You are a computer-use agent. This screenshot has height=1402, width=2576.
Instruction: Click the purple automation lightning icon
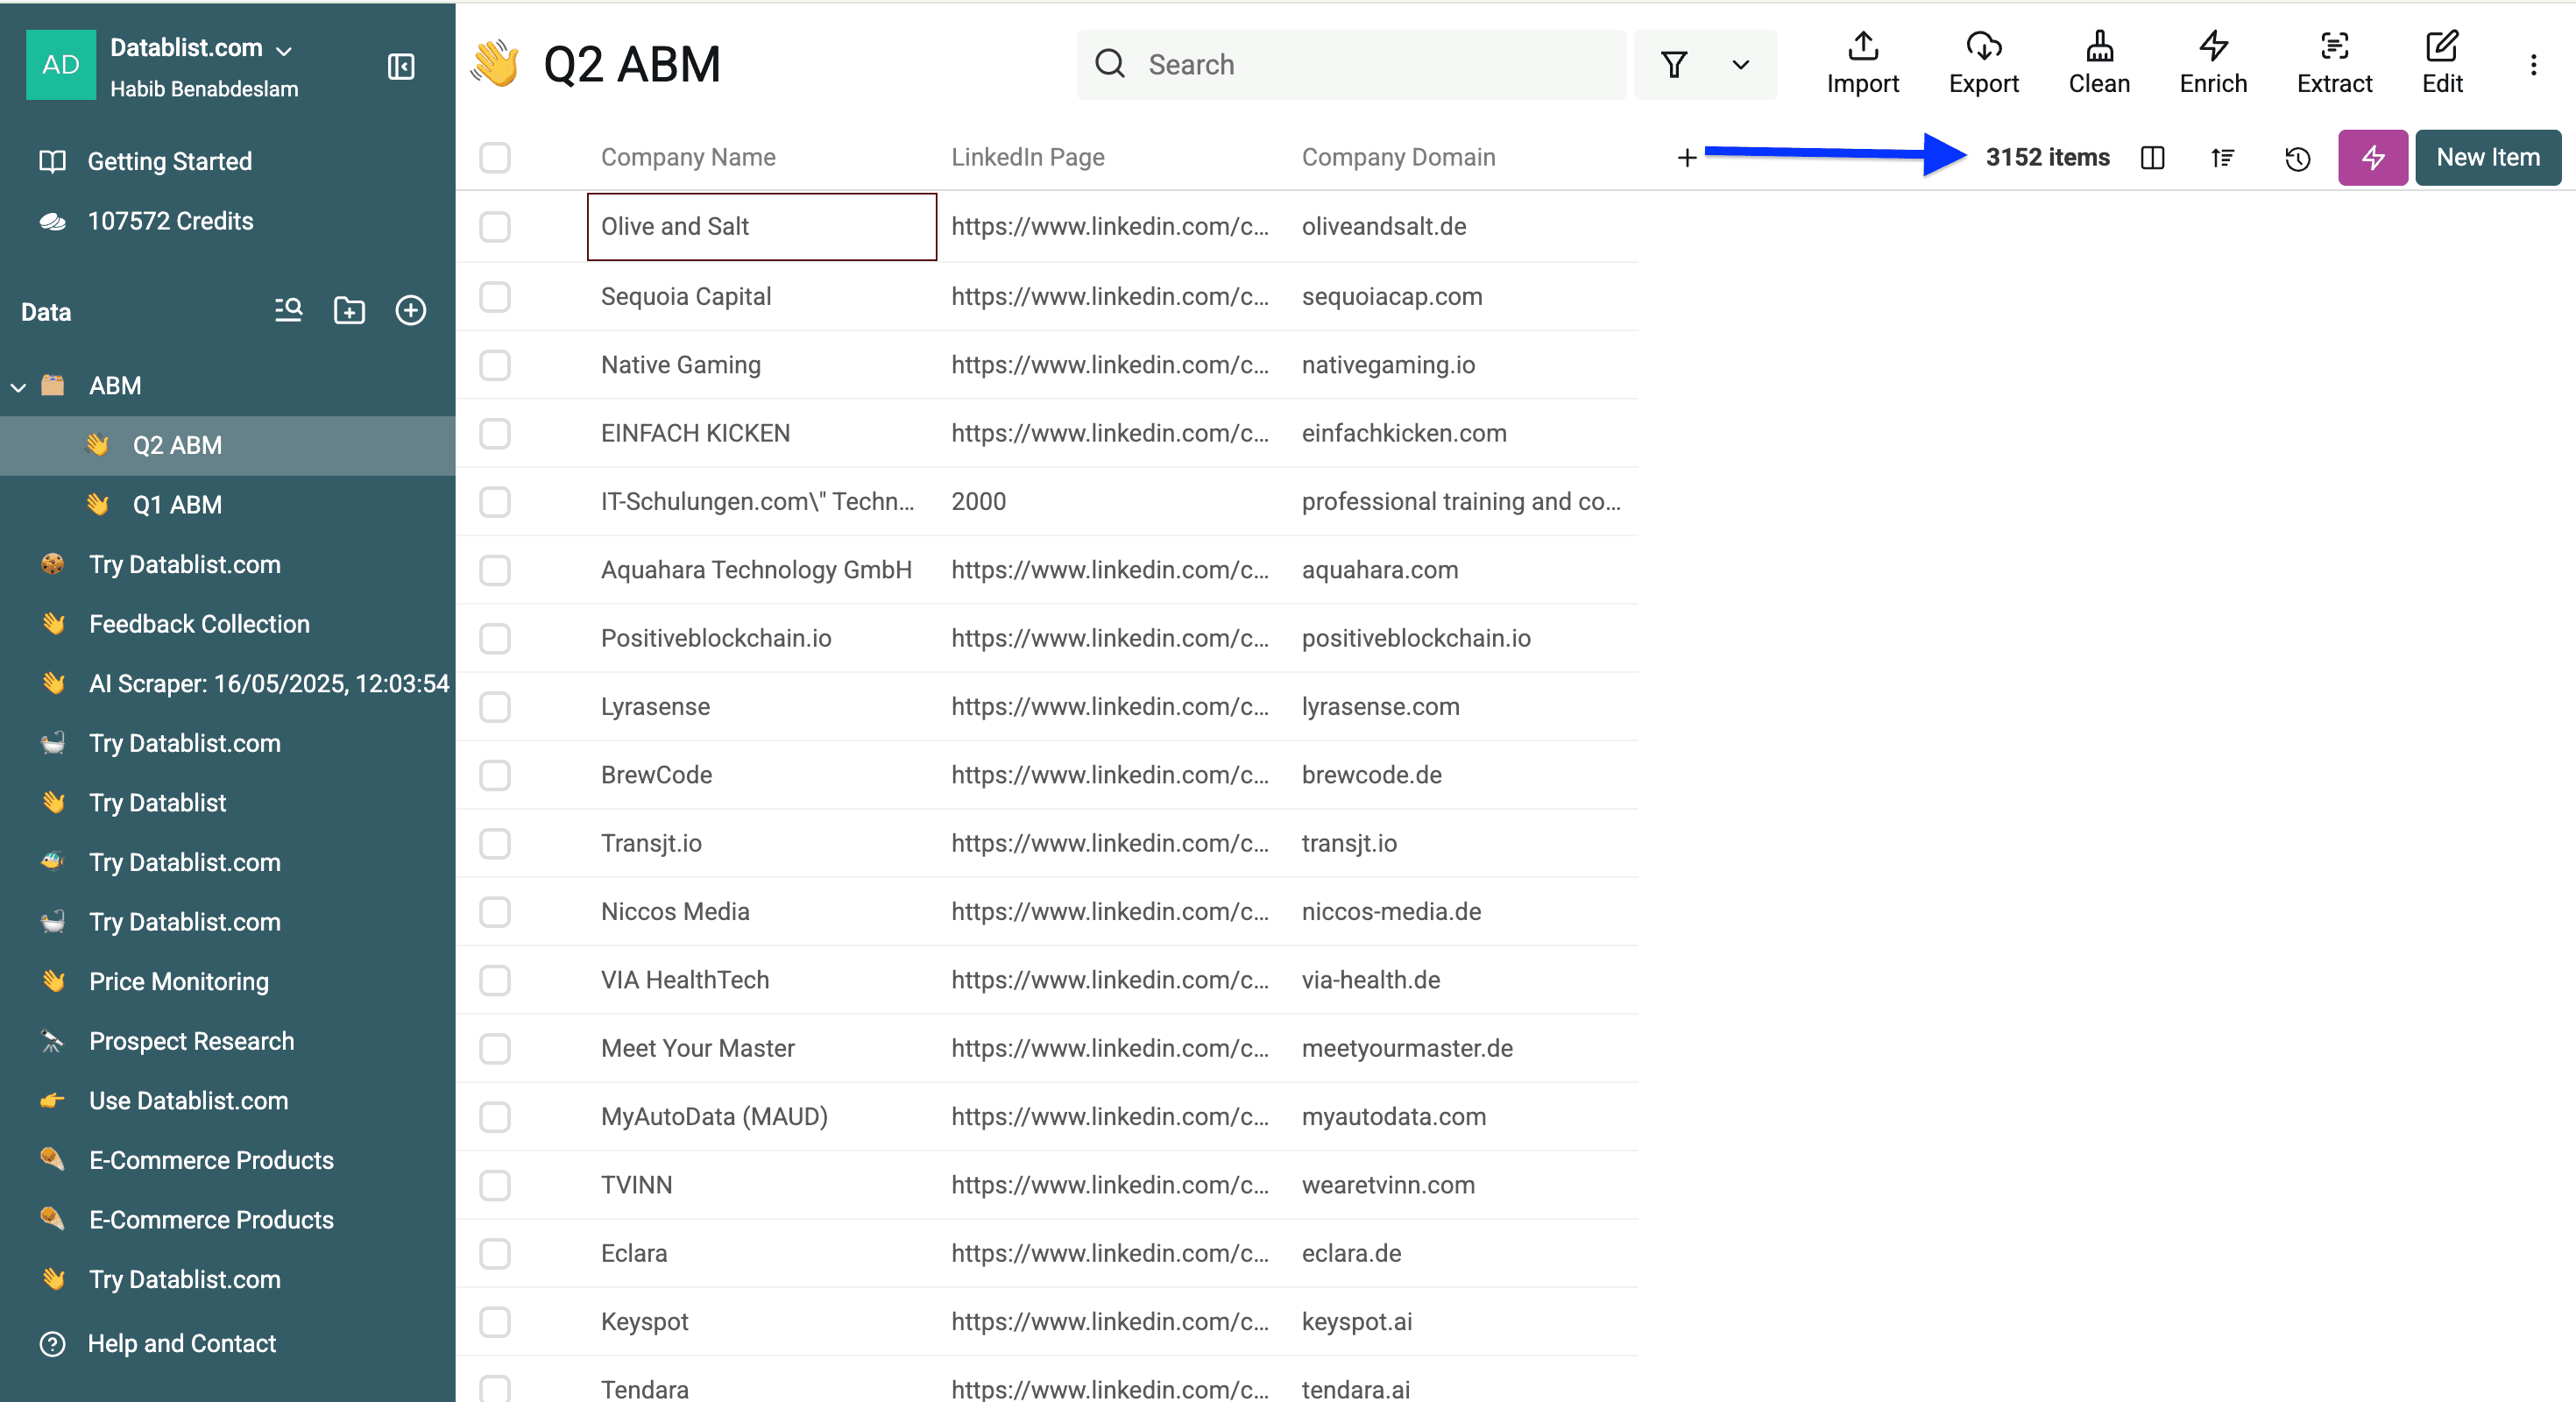[2372, 157]
